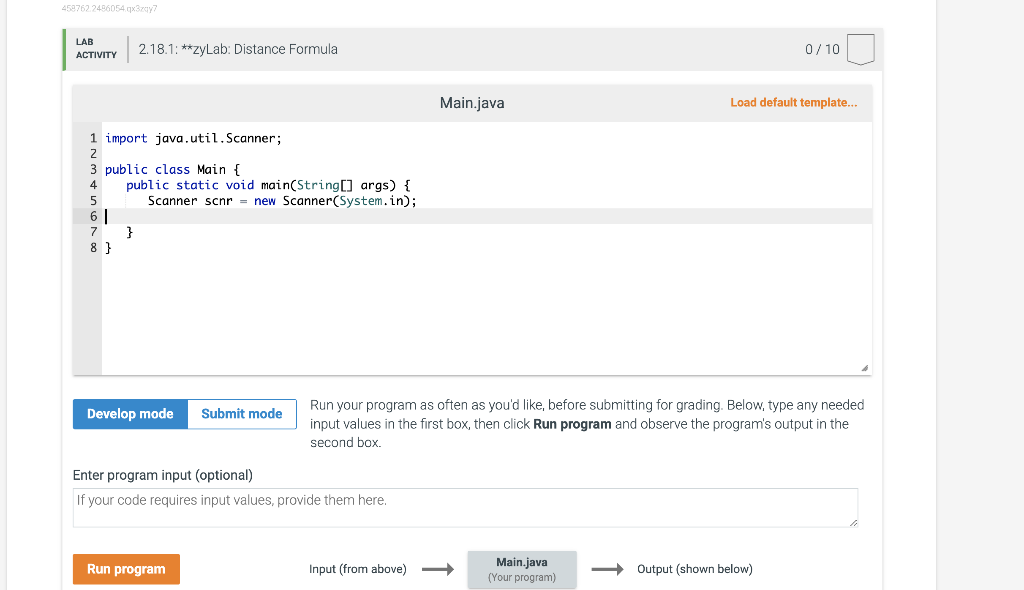Focus the program input text box
Viewport: 1024px width, 590px height.
coord(465,507)
